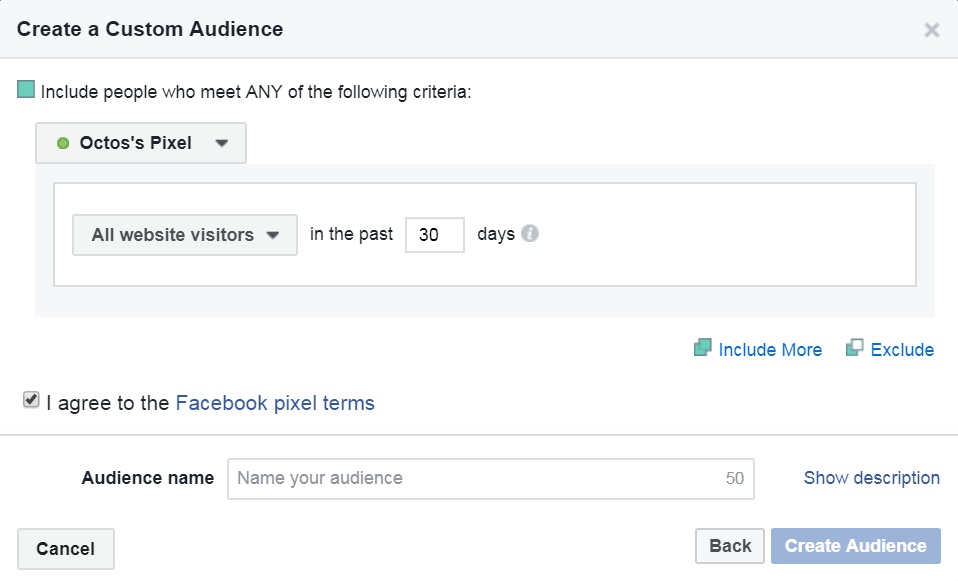
Task: Open the Facebook pixel terms link
Action: 275,403
